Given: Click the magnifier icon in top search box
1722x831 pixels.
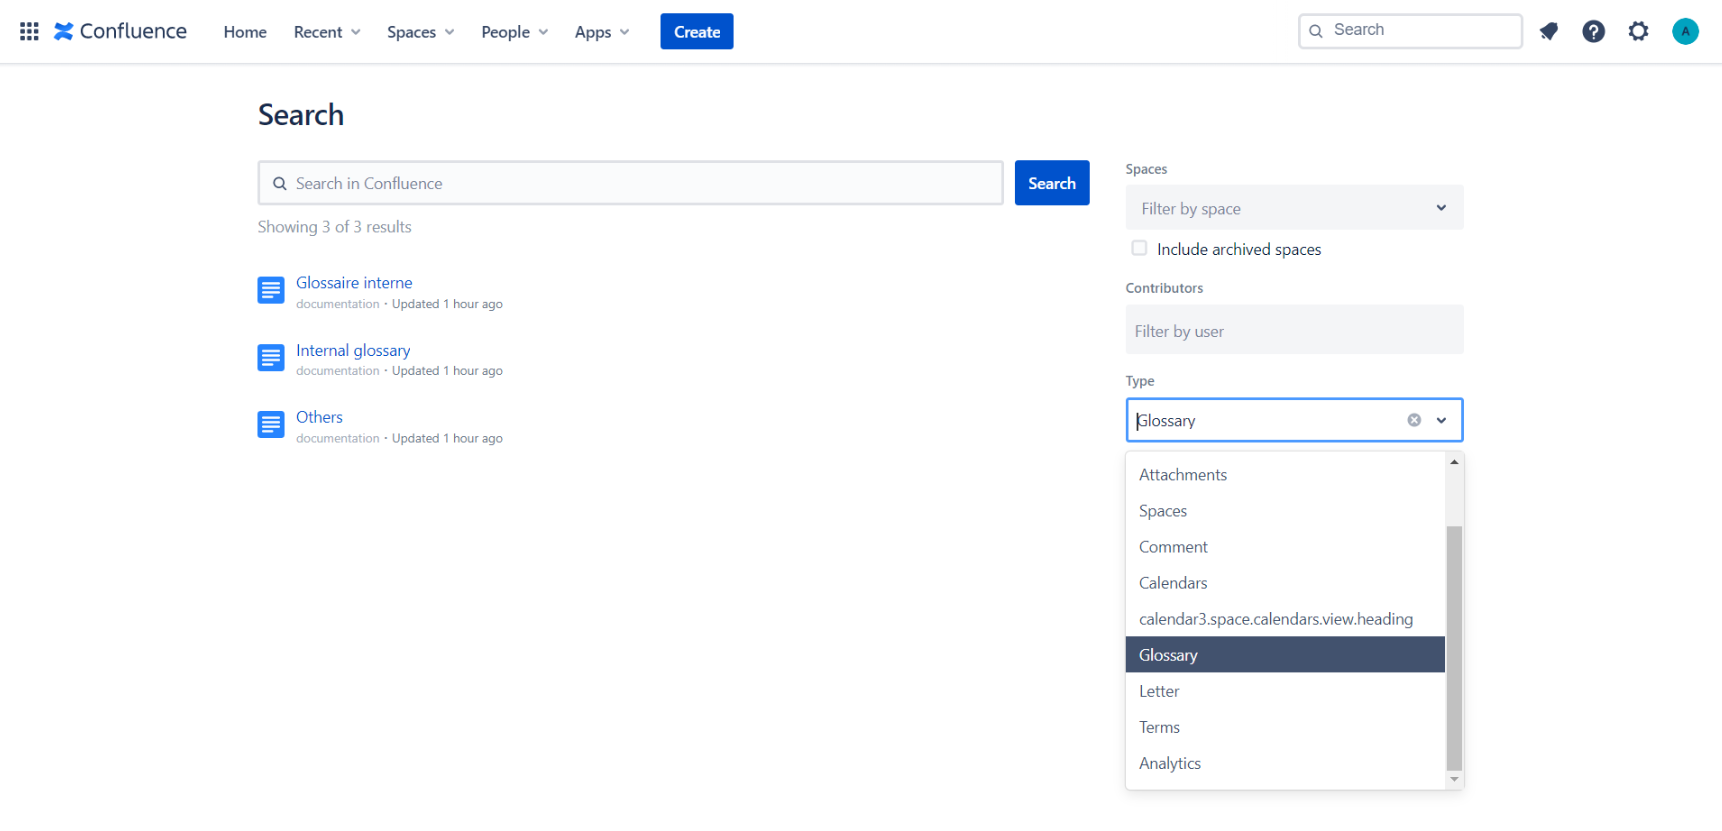Looking at the screenshot, I should click(1316, 31).
